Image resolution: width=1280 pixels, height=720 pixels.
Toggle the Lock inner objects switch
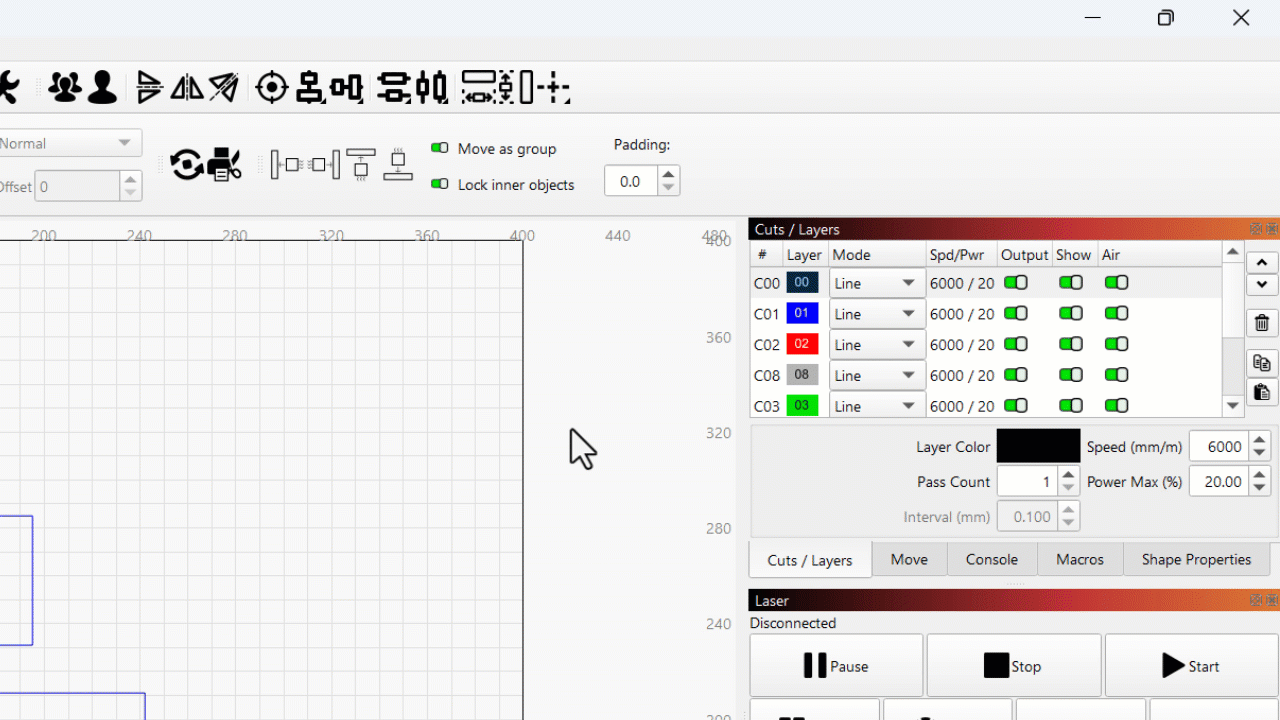[x=439, y=184]
